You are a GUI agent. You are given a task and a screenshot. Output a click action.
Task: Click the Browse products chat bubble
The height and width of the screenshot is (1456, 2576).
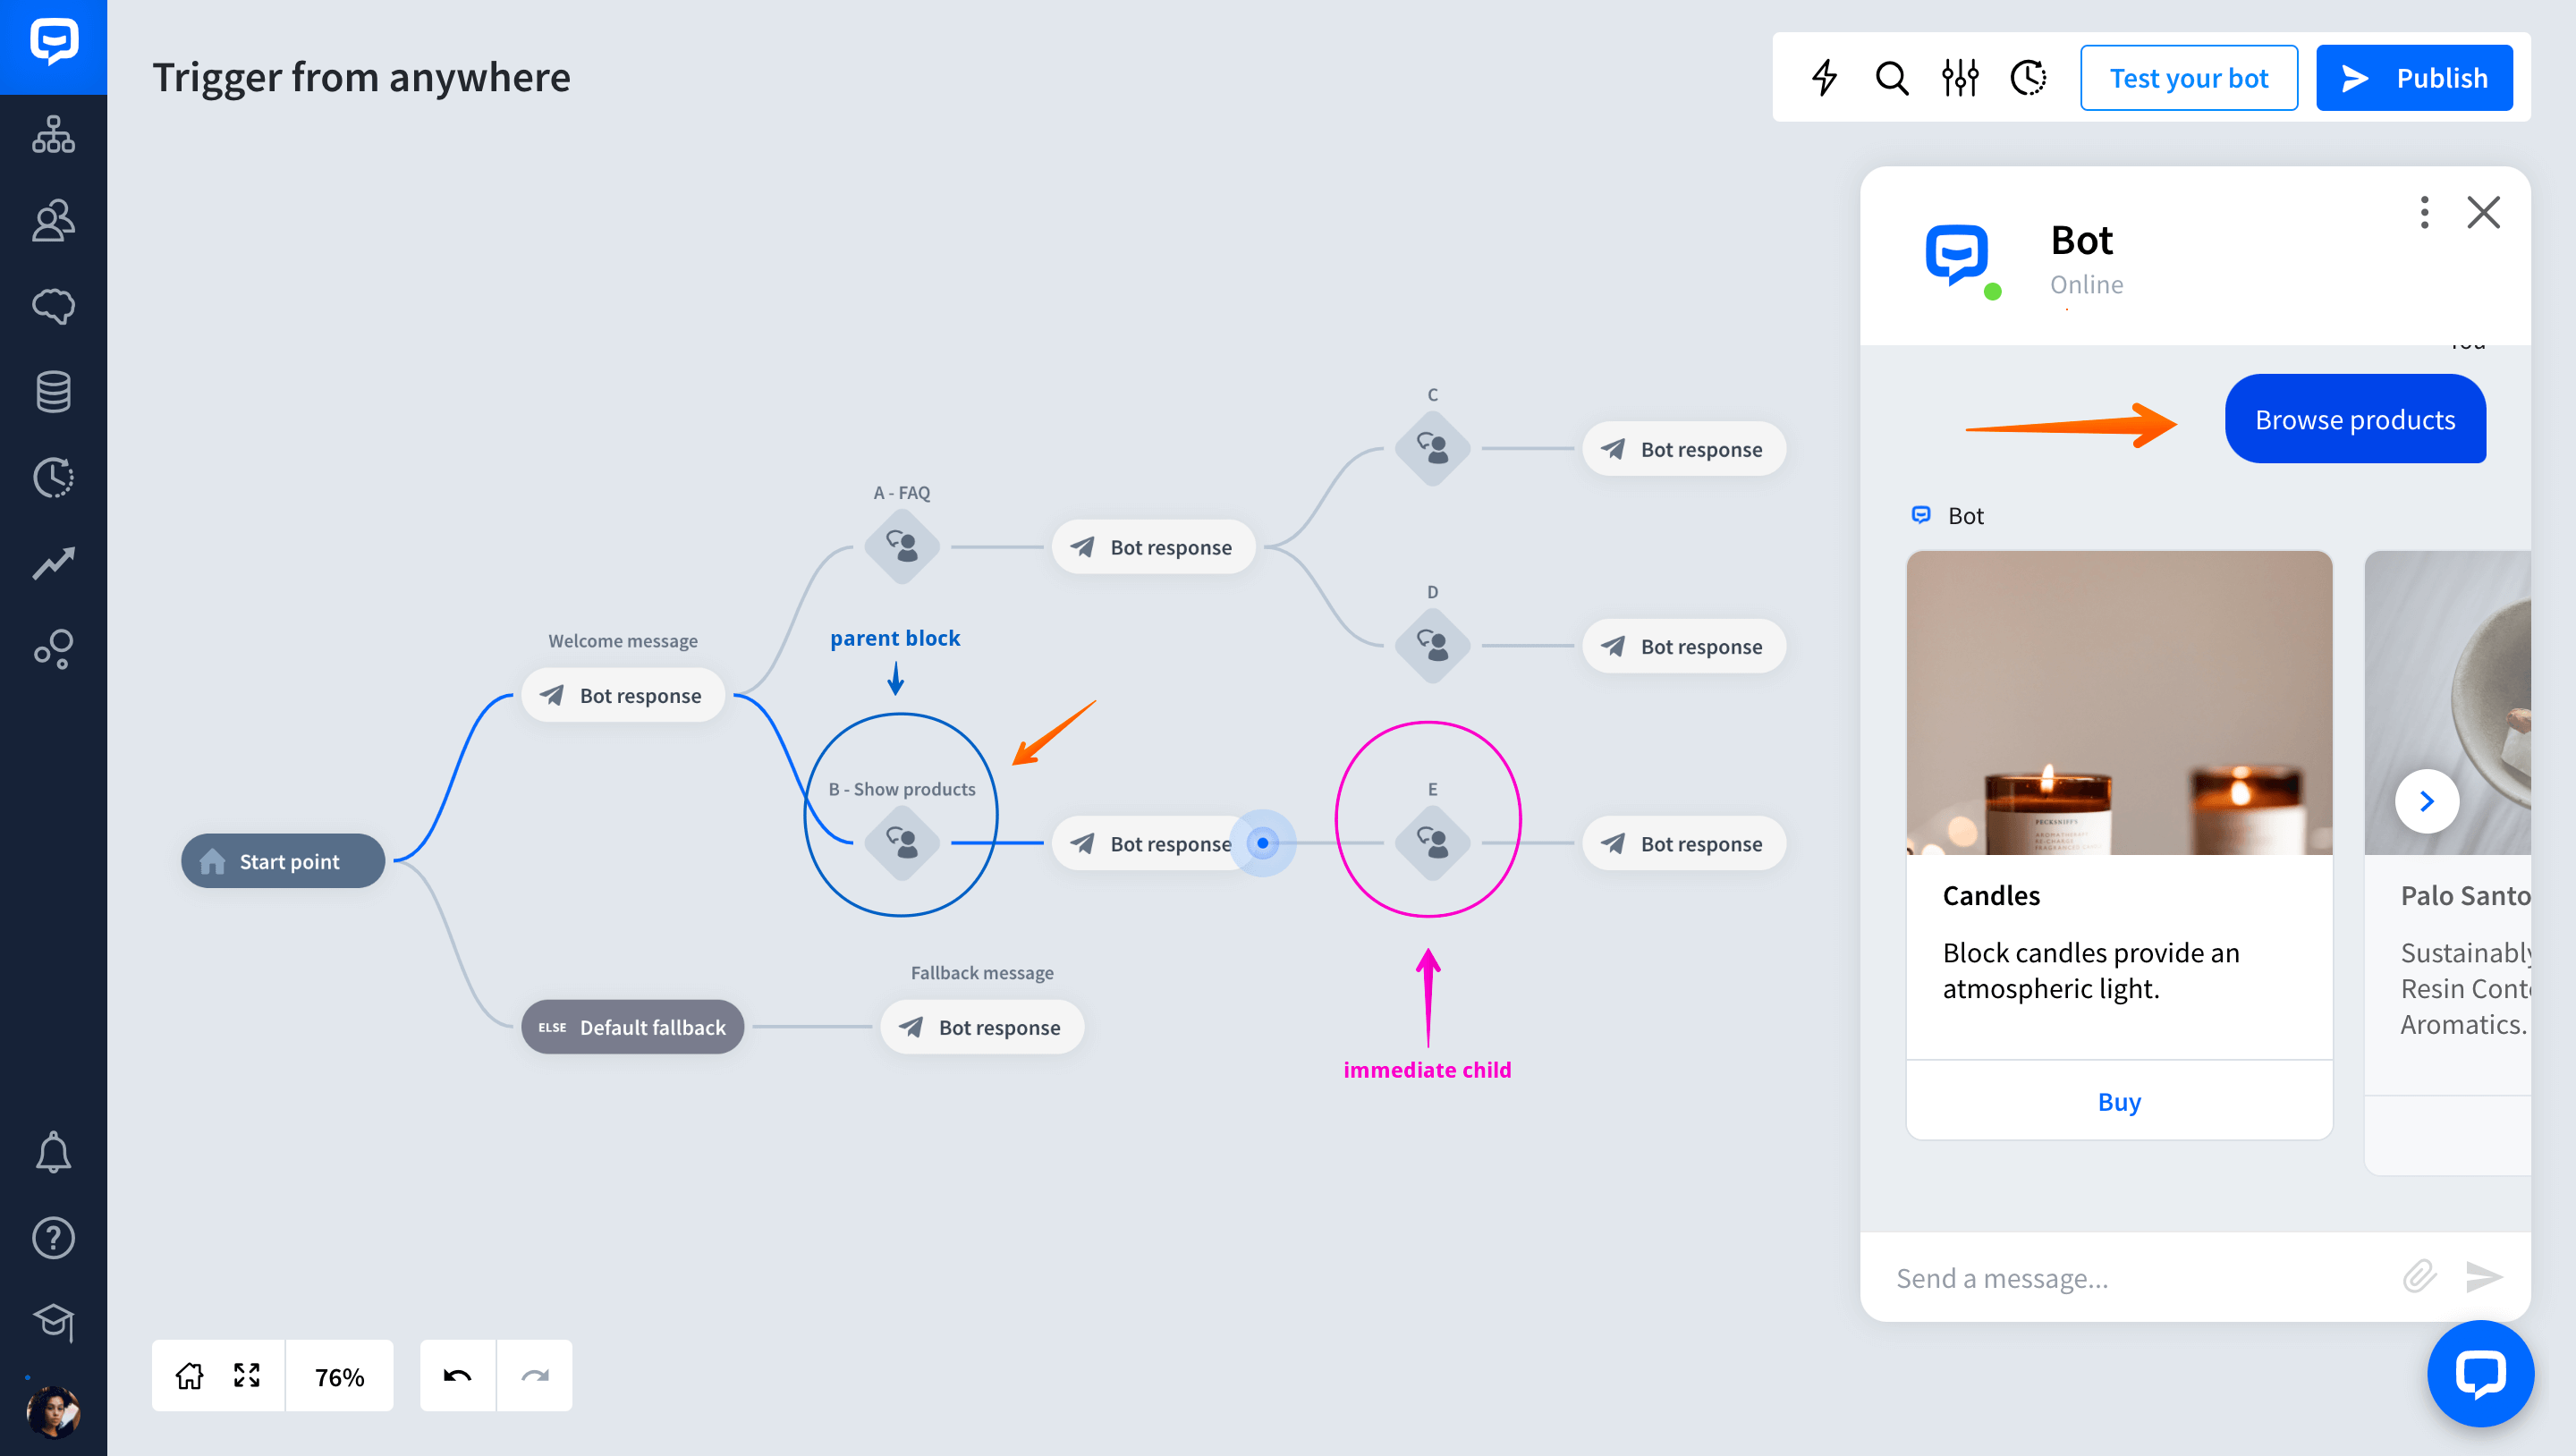point(2355,419)
